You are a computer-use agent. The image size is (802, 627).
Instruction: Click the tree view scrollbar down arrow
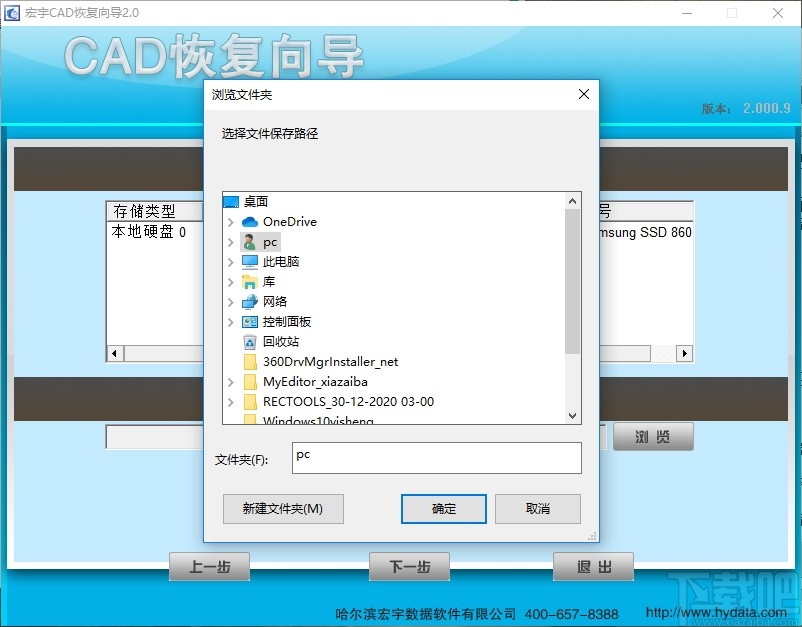pos(572,416)
